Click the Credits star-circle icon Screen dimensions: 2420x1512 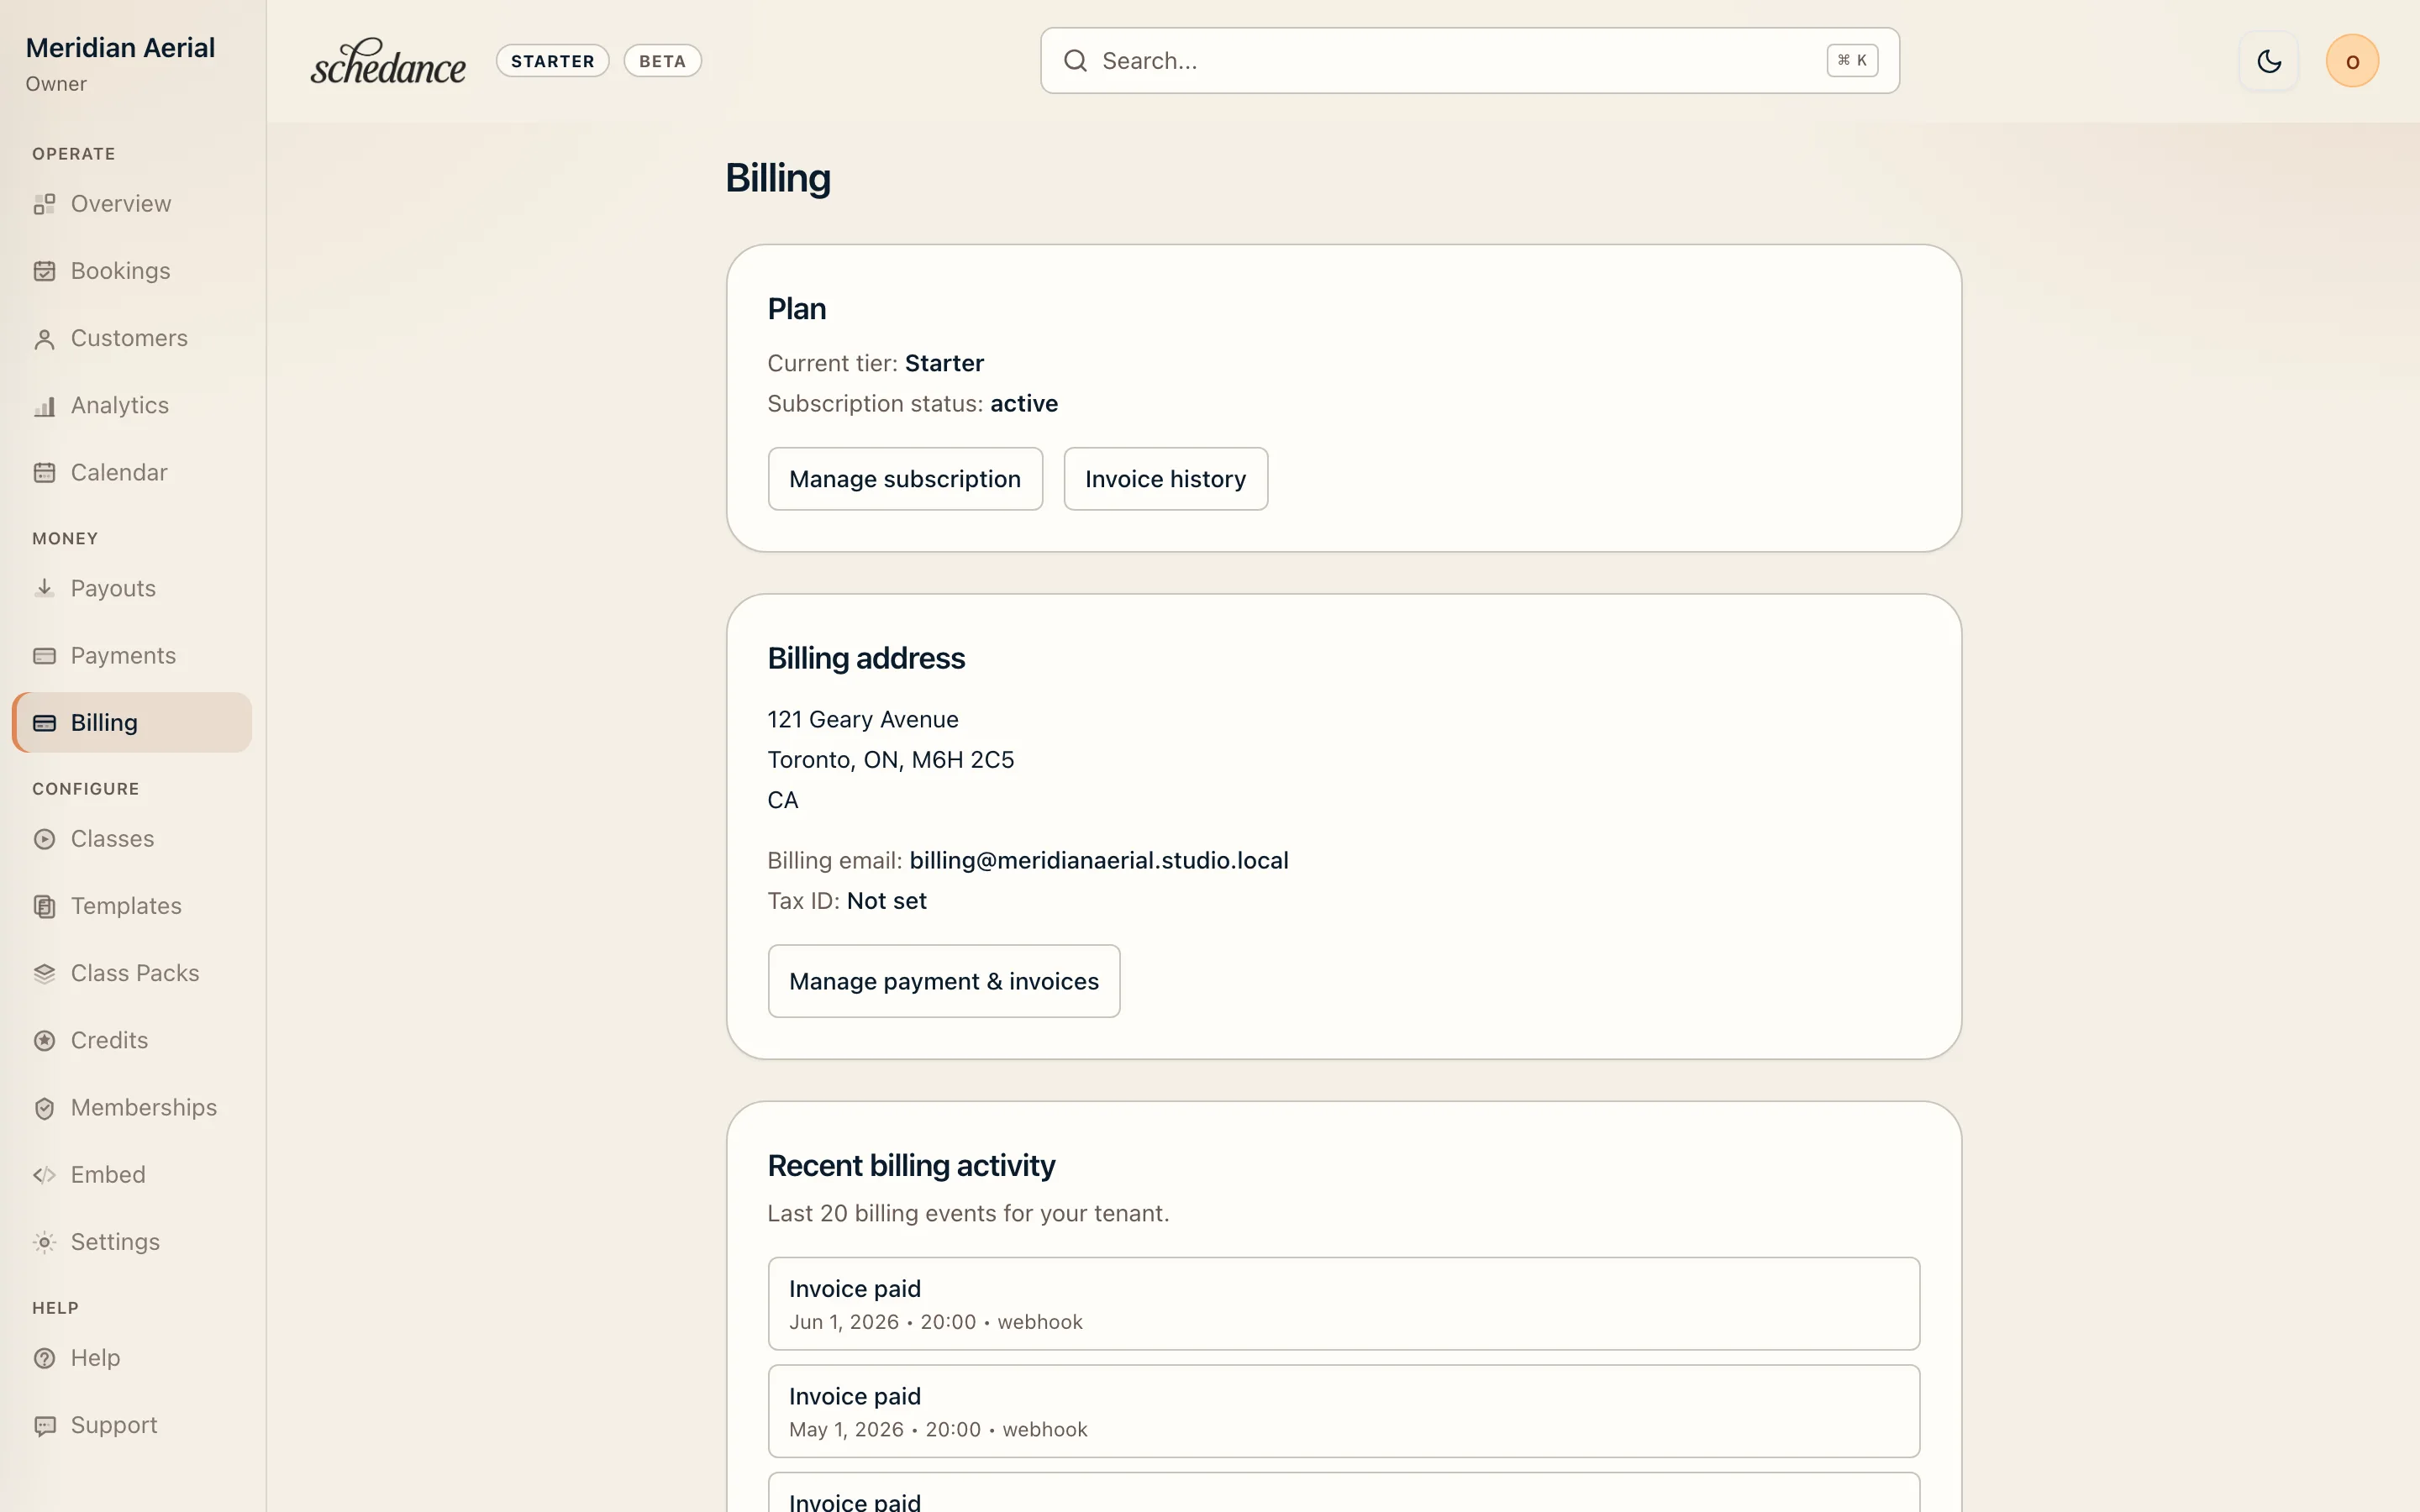point(44,1040)
